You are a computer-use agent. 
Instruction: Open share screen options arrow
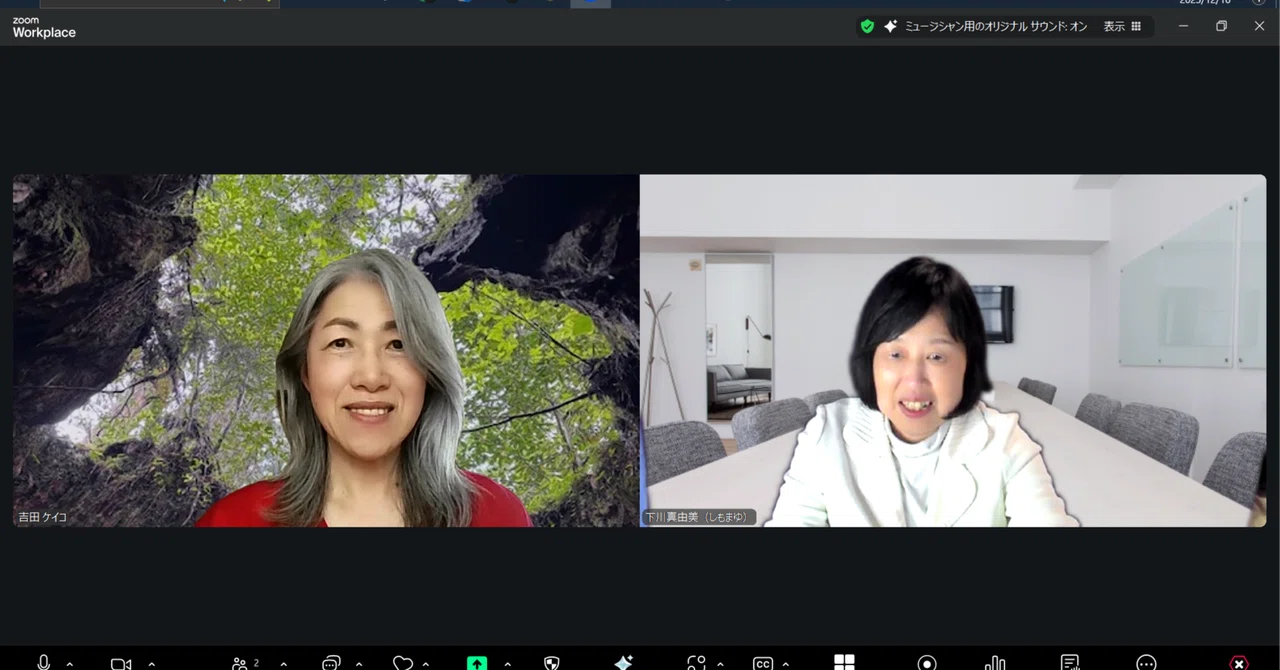[x=507, y=664]
